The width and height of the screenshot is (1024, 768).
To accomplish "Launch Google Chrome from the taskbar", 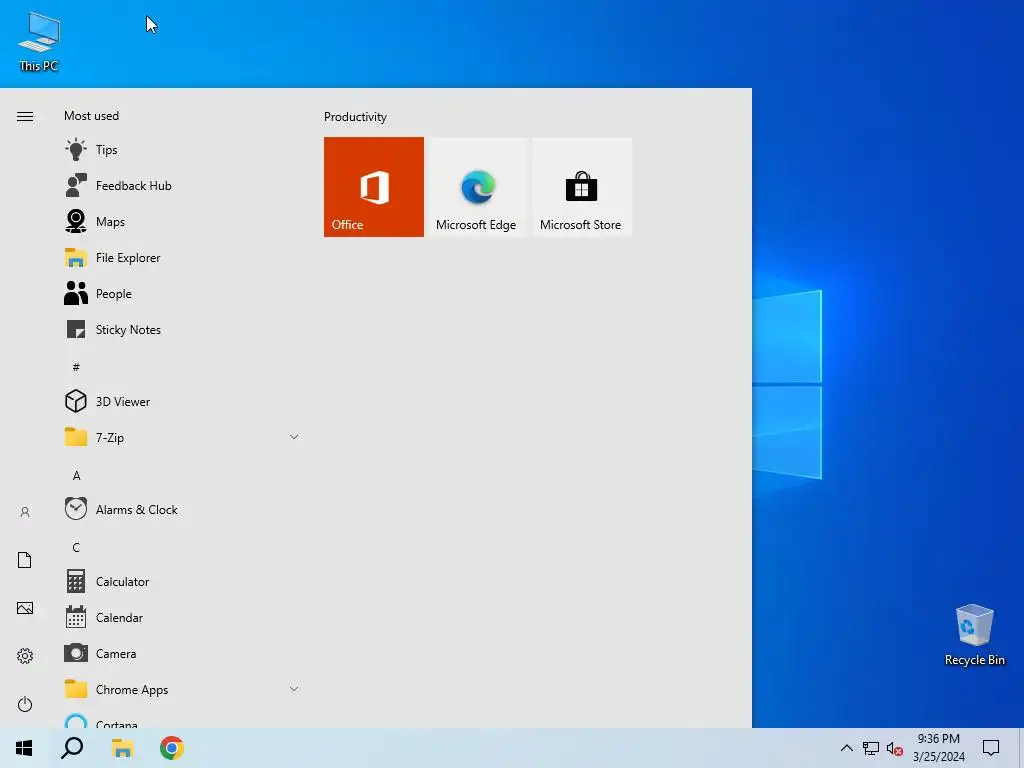I will 172,748.
